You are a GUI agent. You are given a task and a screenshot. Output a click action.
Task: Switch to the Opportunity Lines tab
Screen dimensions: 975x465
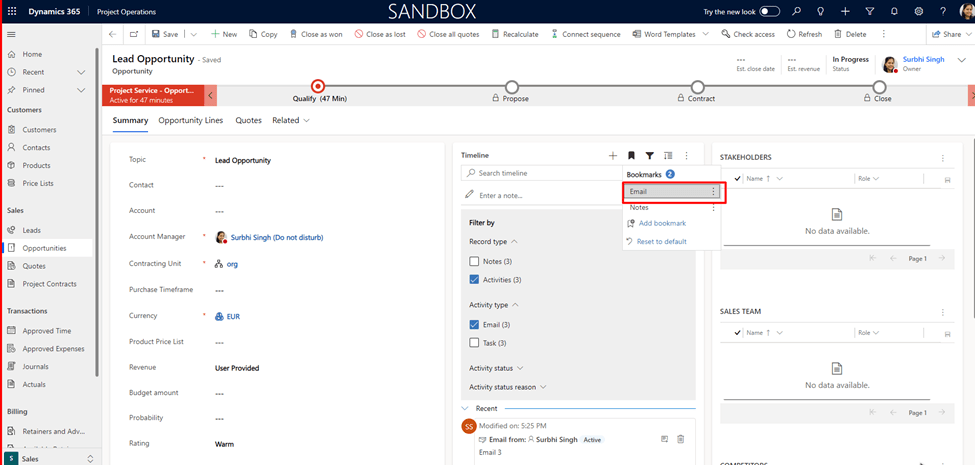pos(191,120)
